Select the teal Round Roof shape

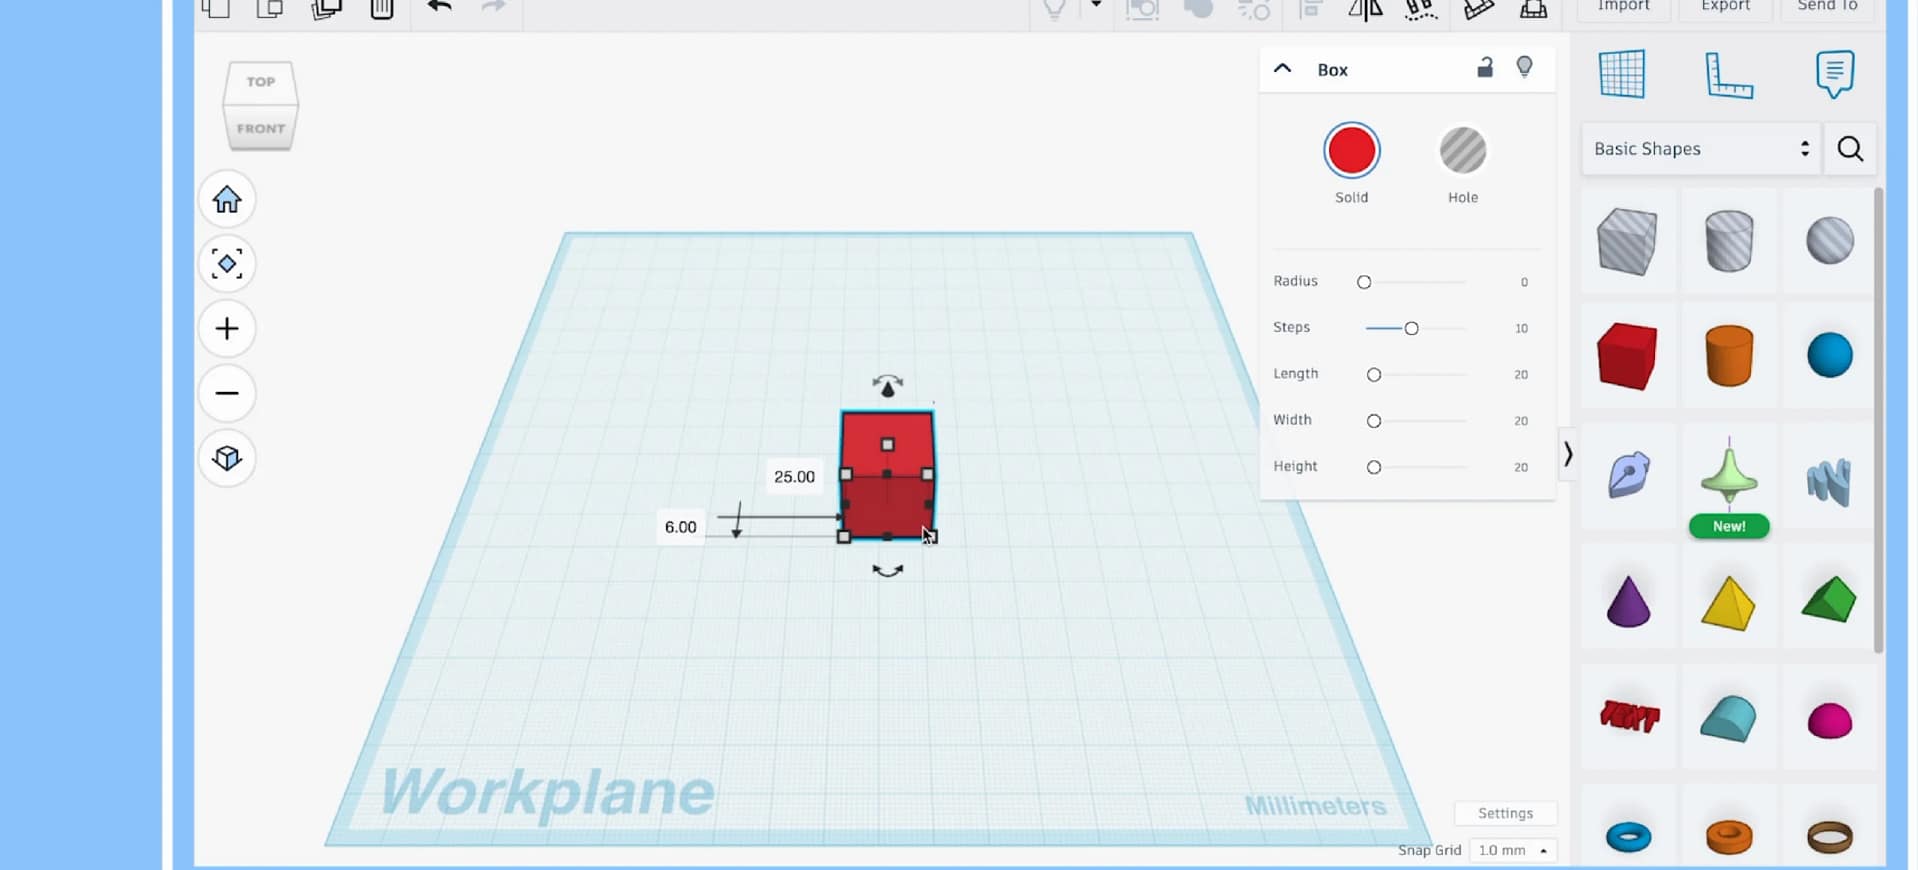[1729, 718]
